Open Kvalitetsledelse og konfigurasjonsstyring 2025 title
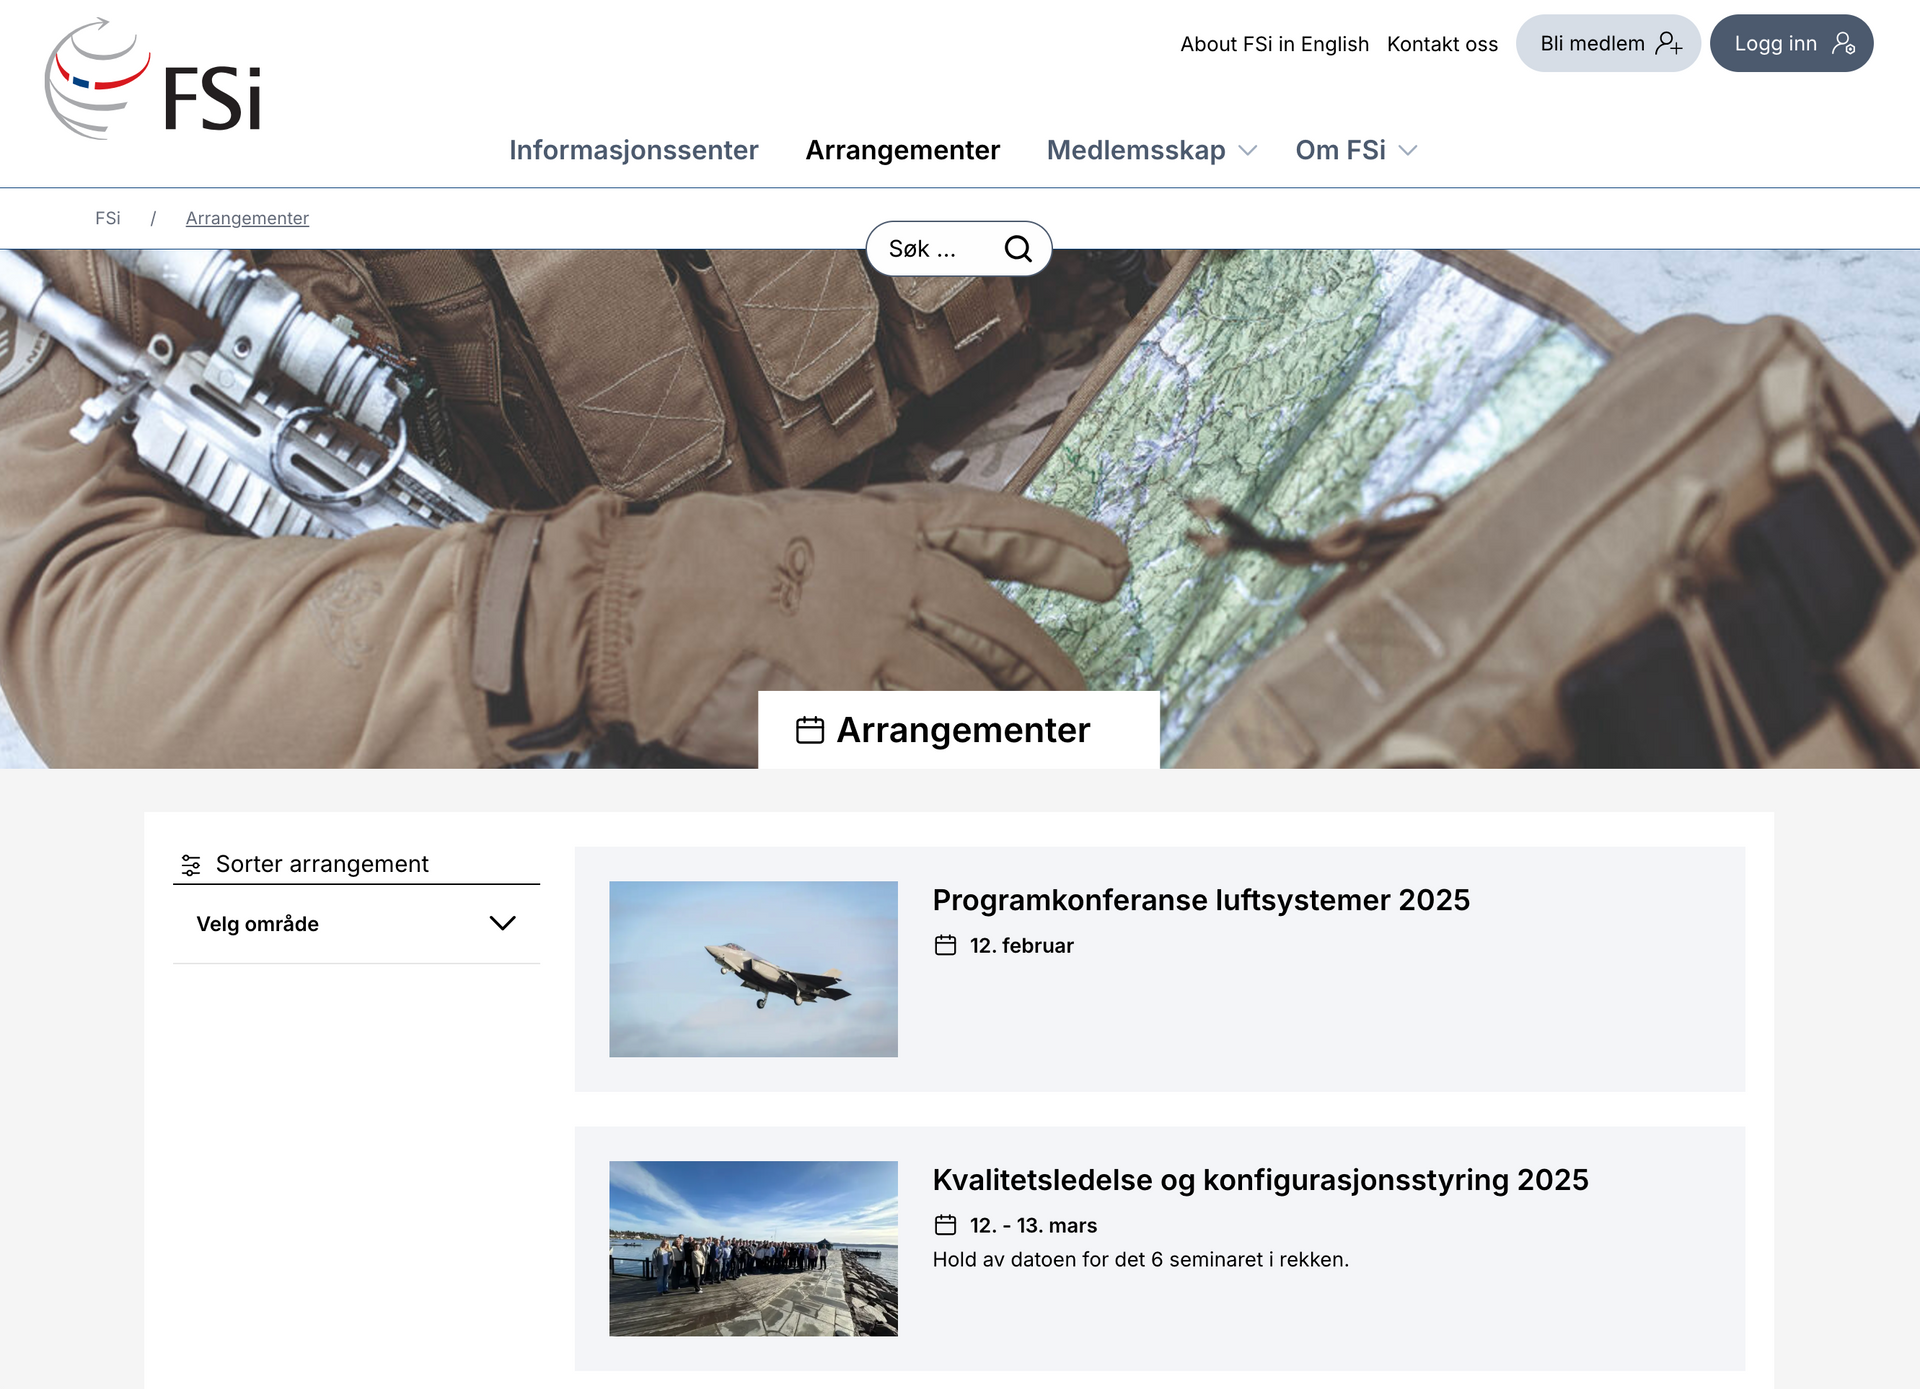Viewport: 1920px width, 1389px height. 1259,1180
